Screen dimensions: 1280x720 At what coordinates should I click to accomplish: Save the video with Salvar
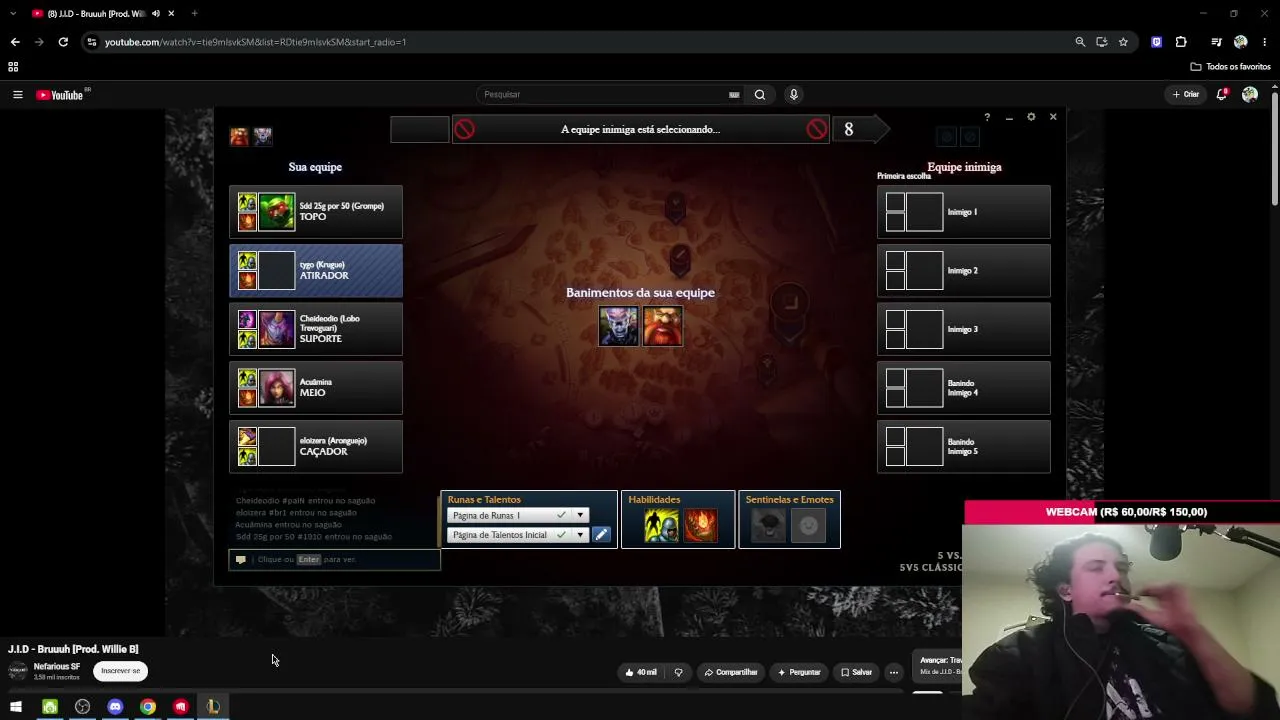(x=857, y=672)
